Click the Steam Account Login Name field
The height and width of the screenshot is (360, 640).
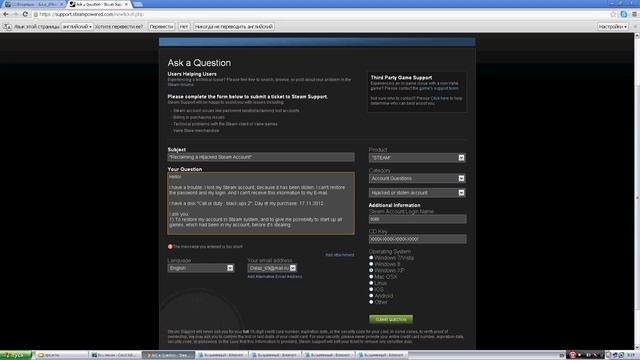(417, 219)
